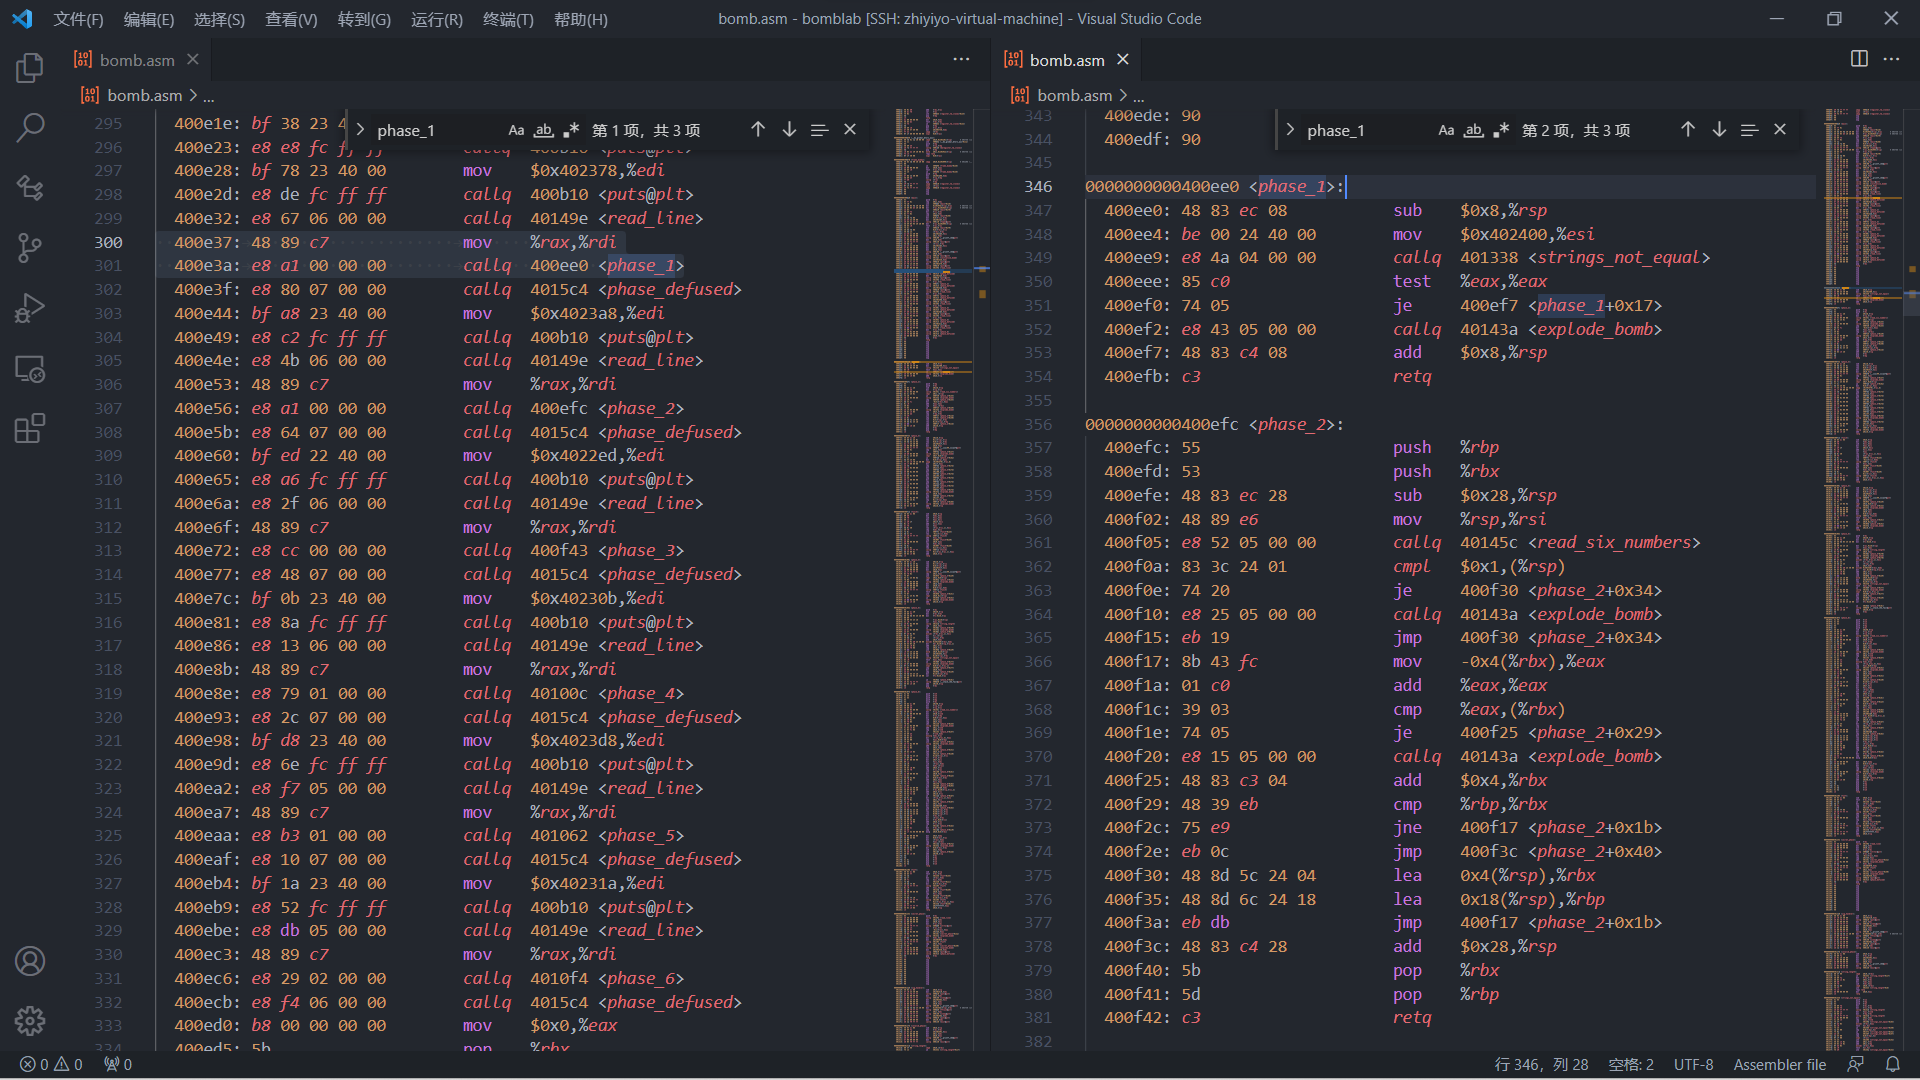
Task: Go to previous match in left find widget
Action: click(x=758, y=130)
